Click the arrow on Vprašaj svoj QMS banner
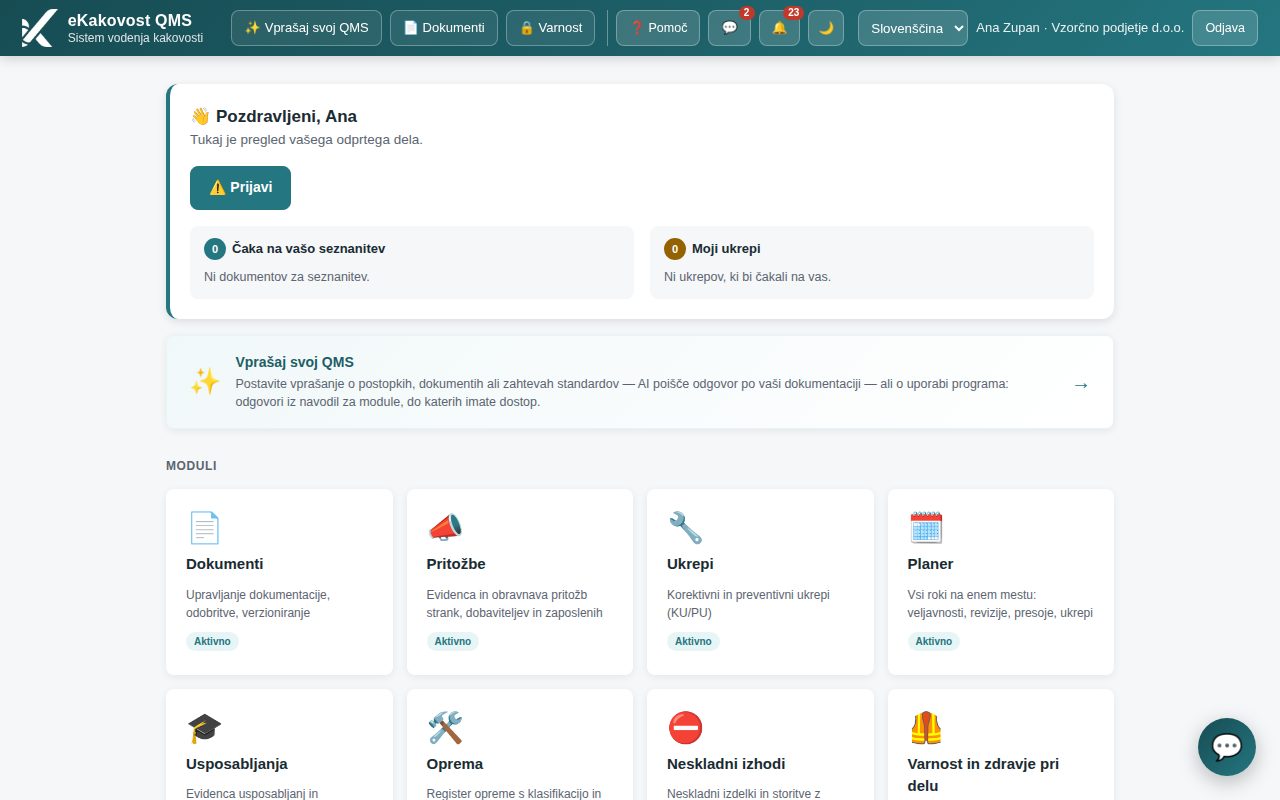 click(1081, 385)
